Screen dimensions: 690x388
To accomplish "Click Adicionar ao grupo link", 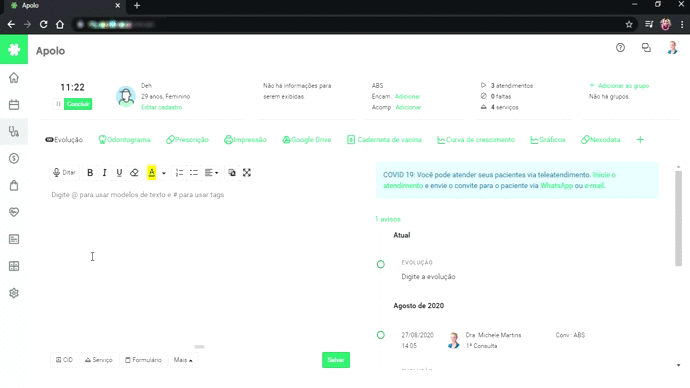I will click(x=620, y=86).
